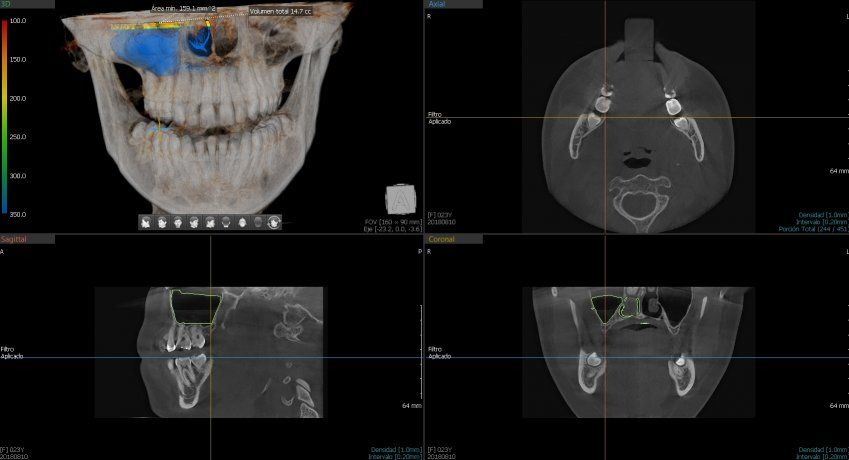Click the 'Volumen total 14.7 cc' label

279,12
